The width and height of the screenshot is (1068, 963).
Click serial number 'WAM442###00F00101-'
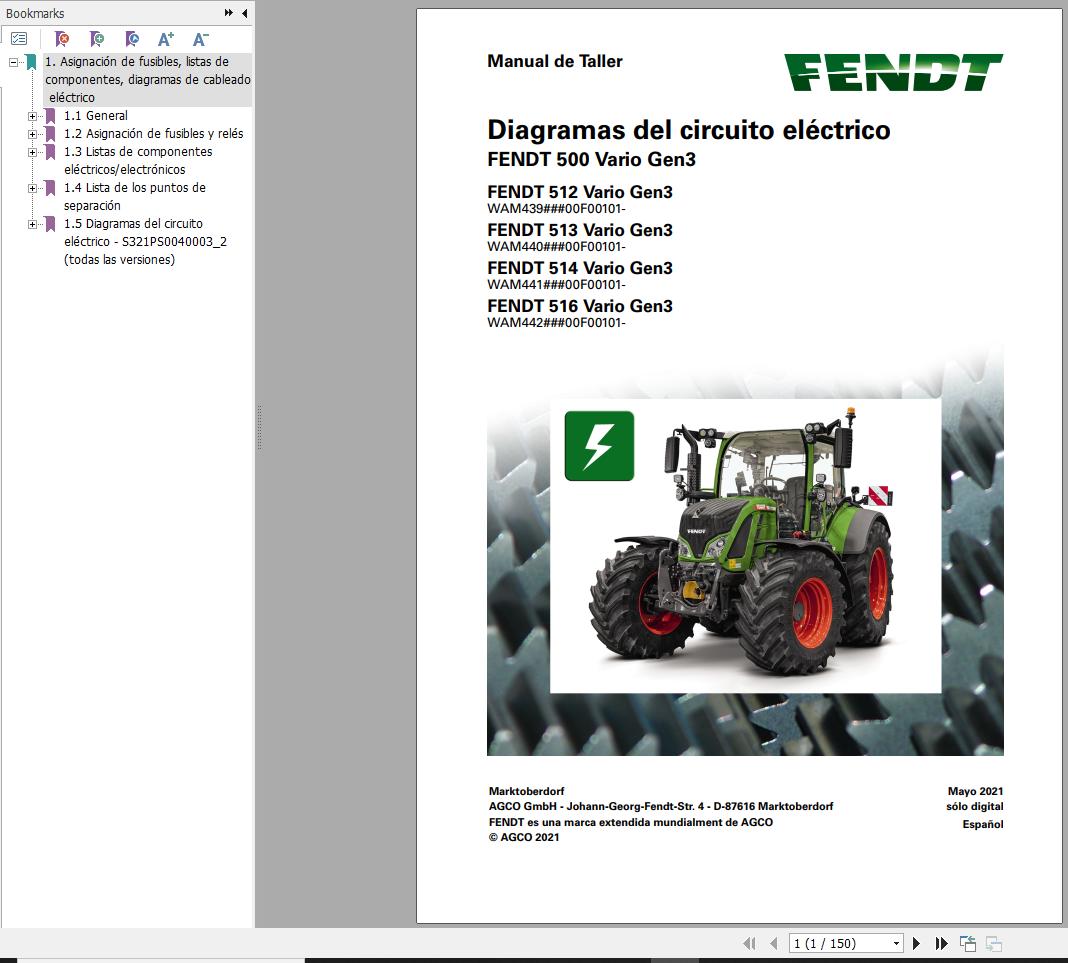coord(556,323)
